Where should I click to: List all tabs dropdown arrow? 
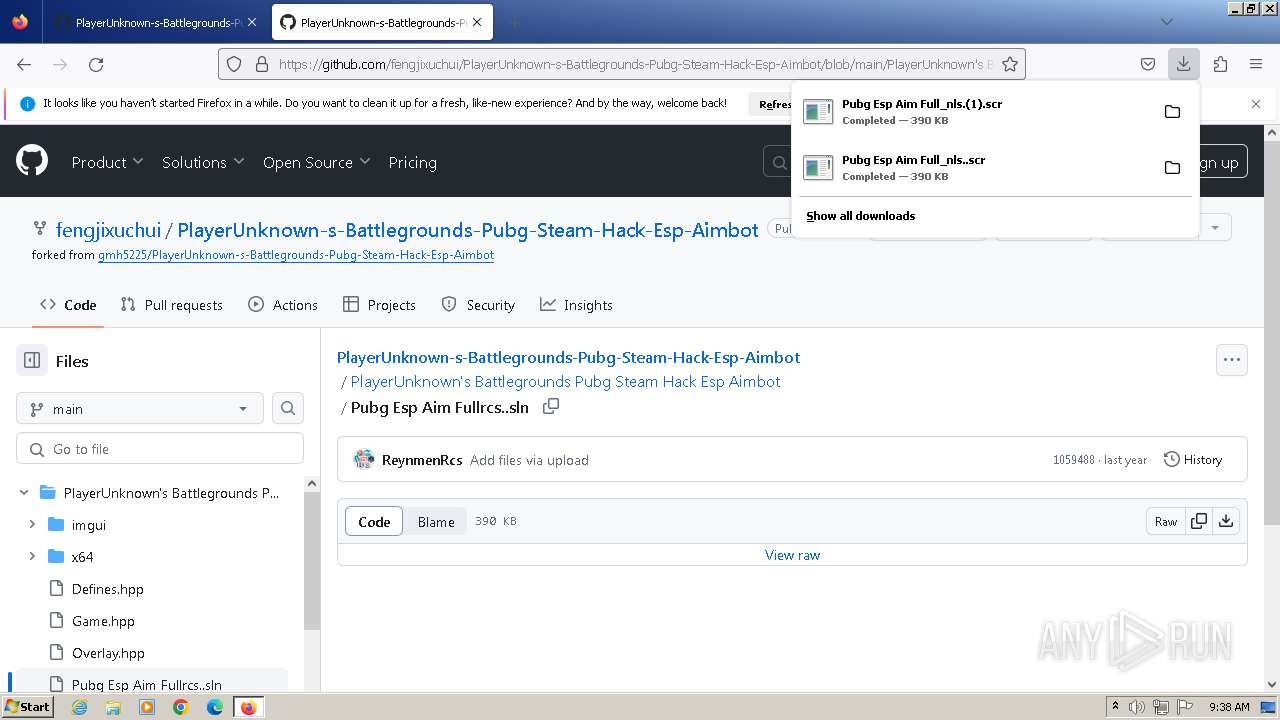[1167, 22]
